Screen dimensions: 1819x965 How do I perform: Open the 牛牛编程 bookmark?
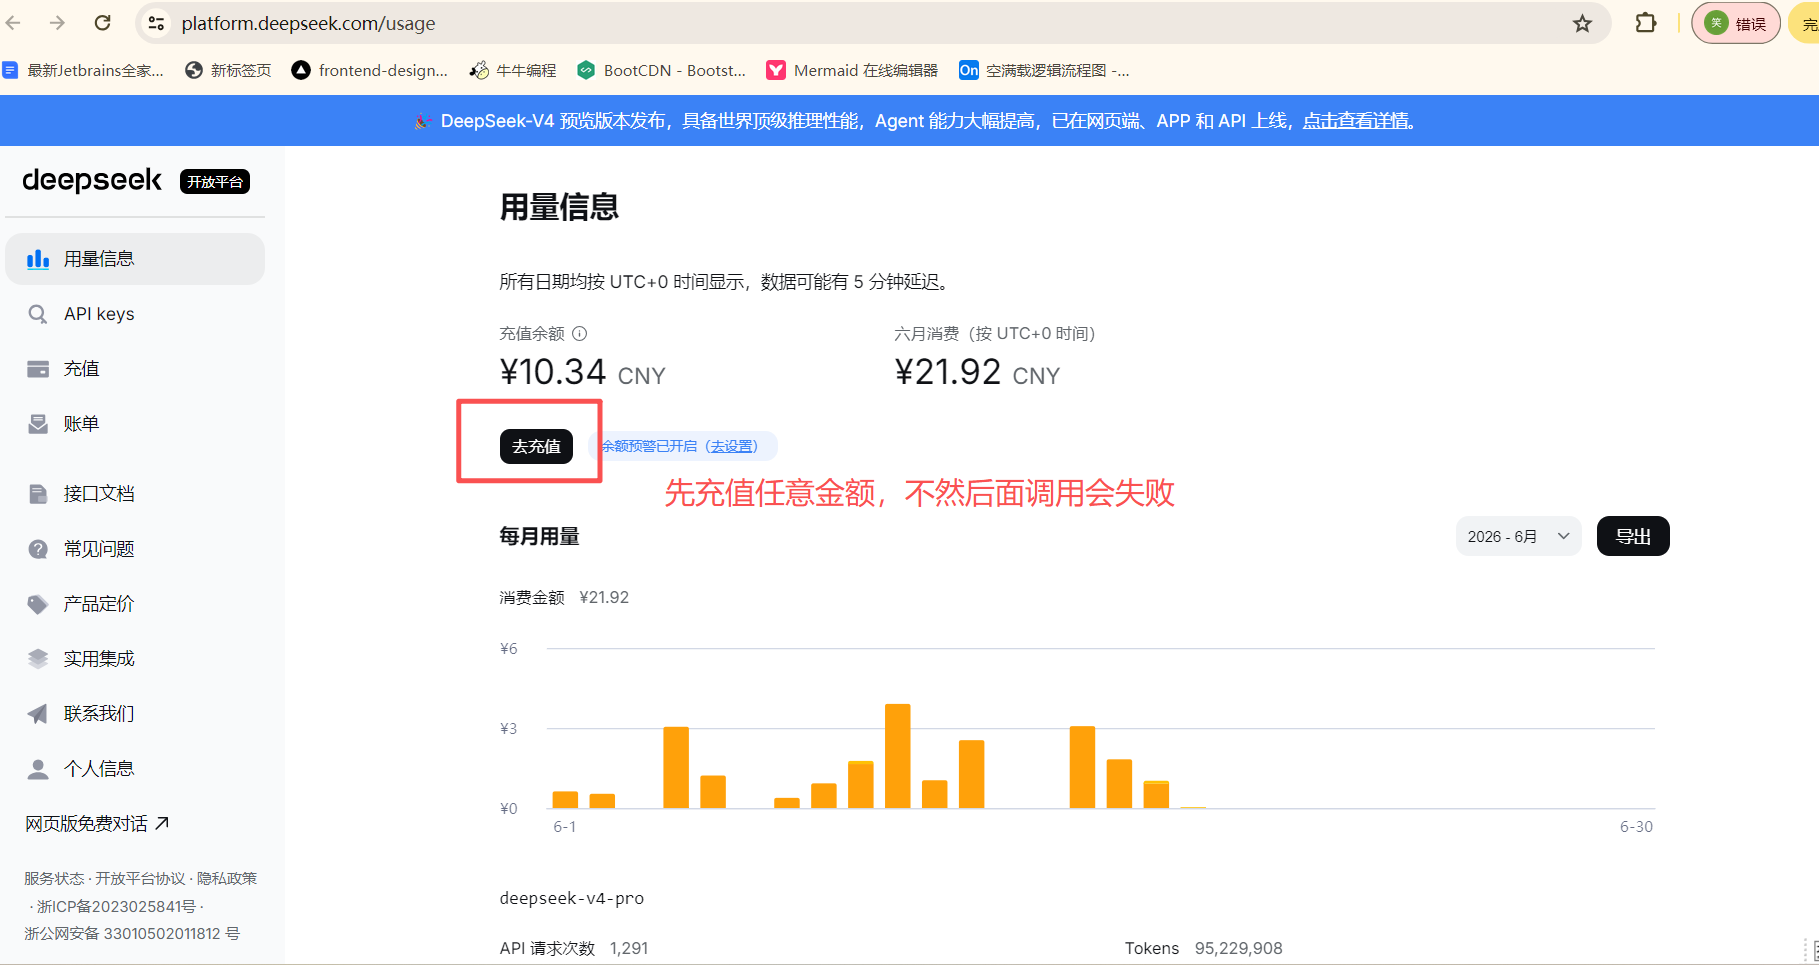coord(513,70)
